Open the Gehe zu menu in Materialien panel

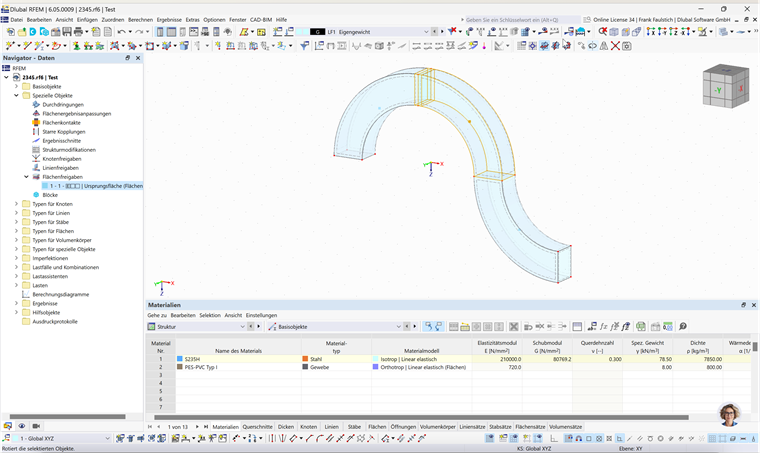click(157, 315)
